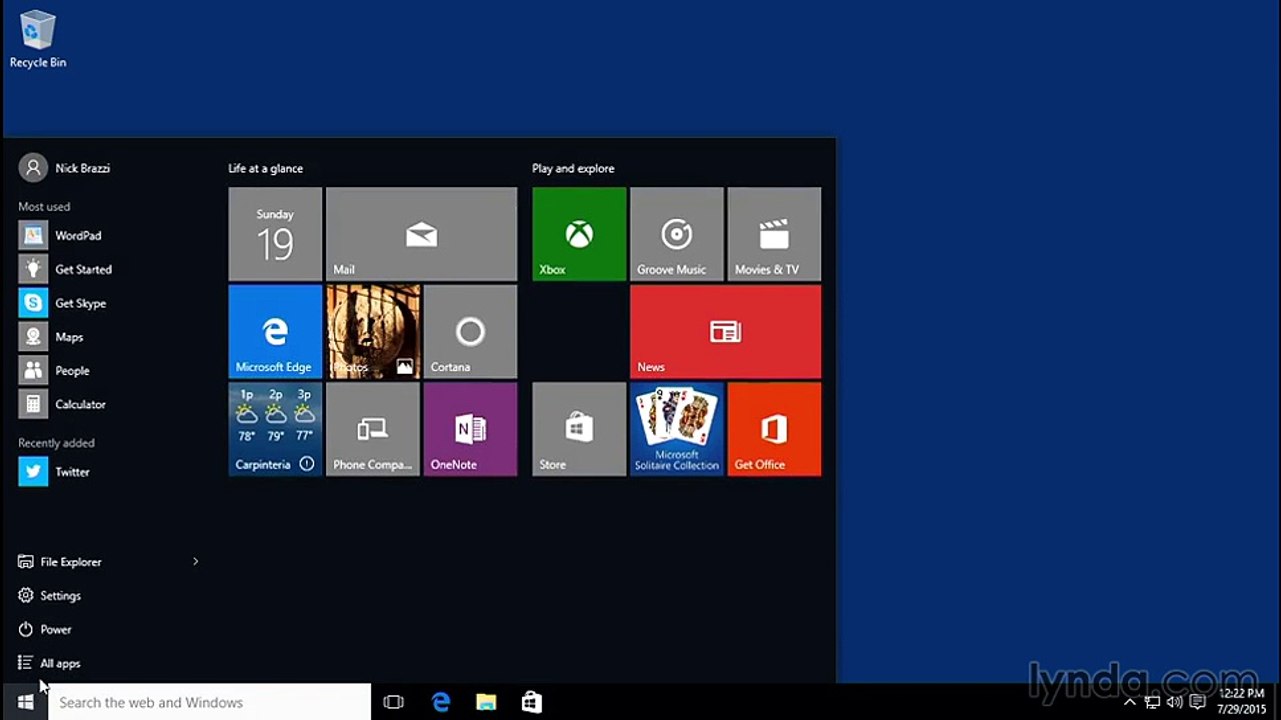Click the Recently added section label

[x=56, y=443]
